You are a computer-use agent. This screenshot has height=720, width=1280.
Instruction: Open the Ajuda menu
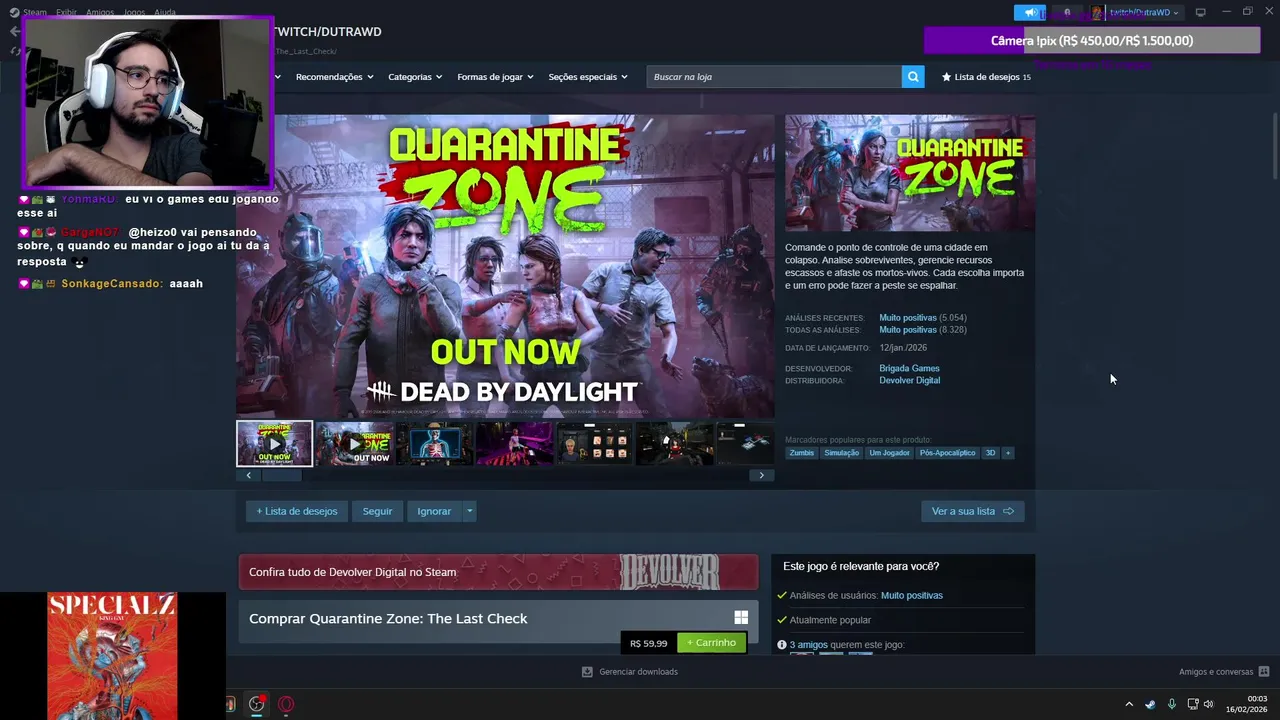point(165,13)
